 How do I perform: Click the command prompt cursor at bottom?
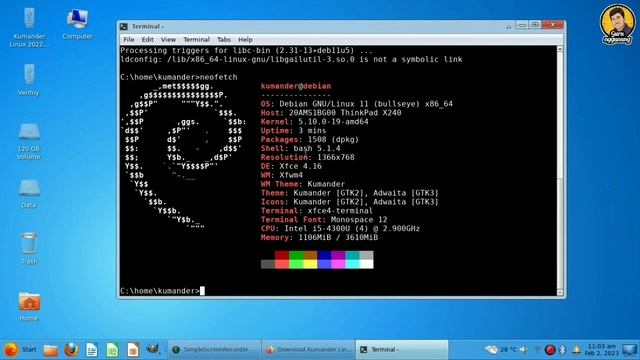(202, 291)
